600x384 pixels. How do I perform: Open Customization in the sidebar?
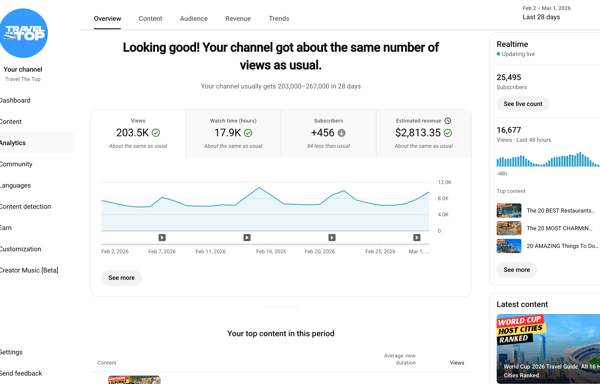point(20,249)
